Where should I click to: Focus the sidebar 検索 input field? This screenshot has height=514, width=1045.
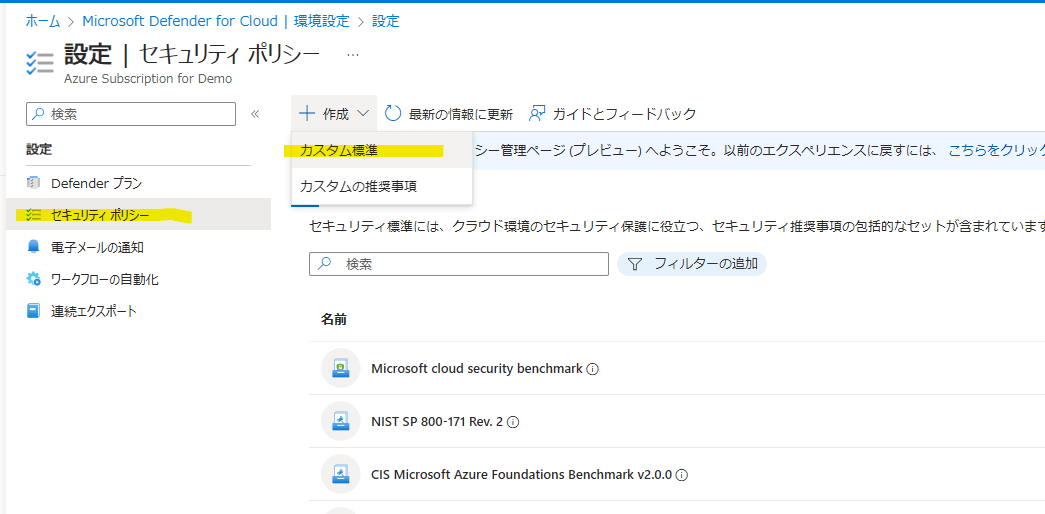point(131,114)
